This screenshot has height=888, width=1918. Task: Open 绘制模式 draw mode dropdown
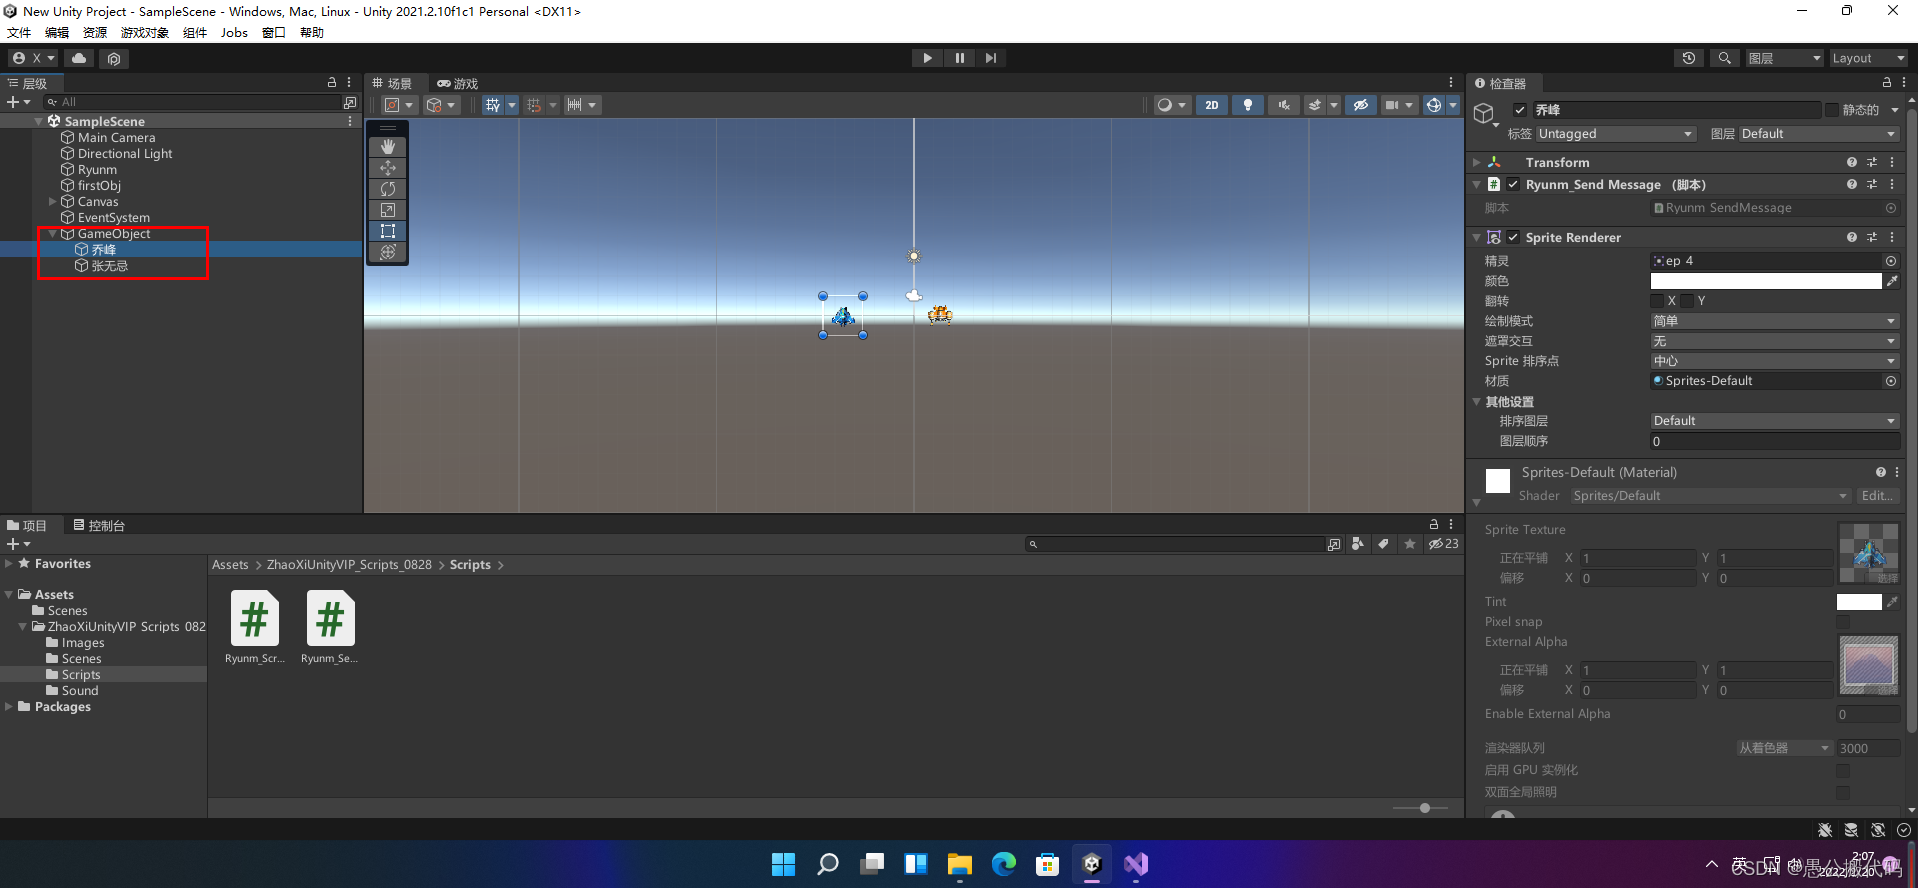click(1775, 321)
